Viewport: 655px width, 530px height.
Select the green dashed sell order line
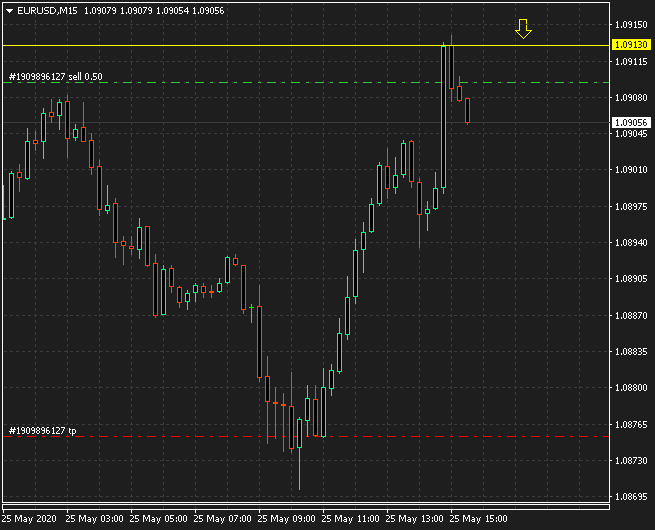(x=306, y=83)
